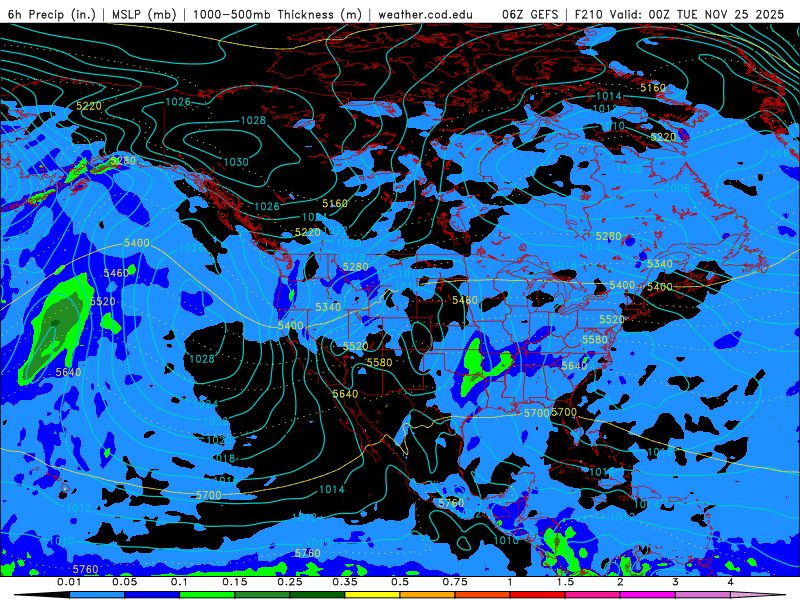Click the 0.1 legend value
Screen dimensions: 800x600
coord(179,582)
